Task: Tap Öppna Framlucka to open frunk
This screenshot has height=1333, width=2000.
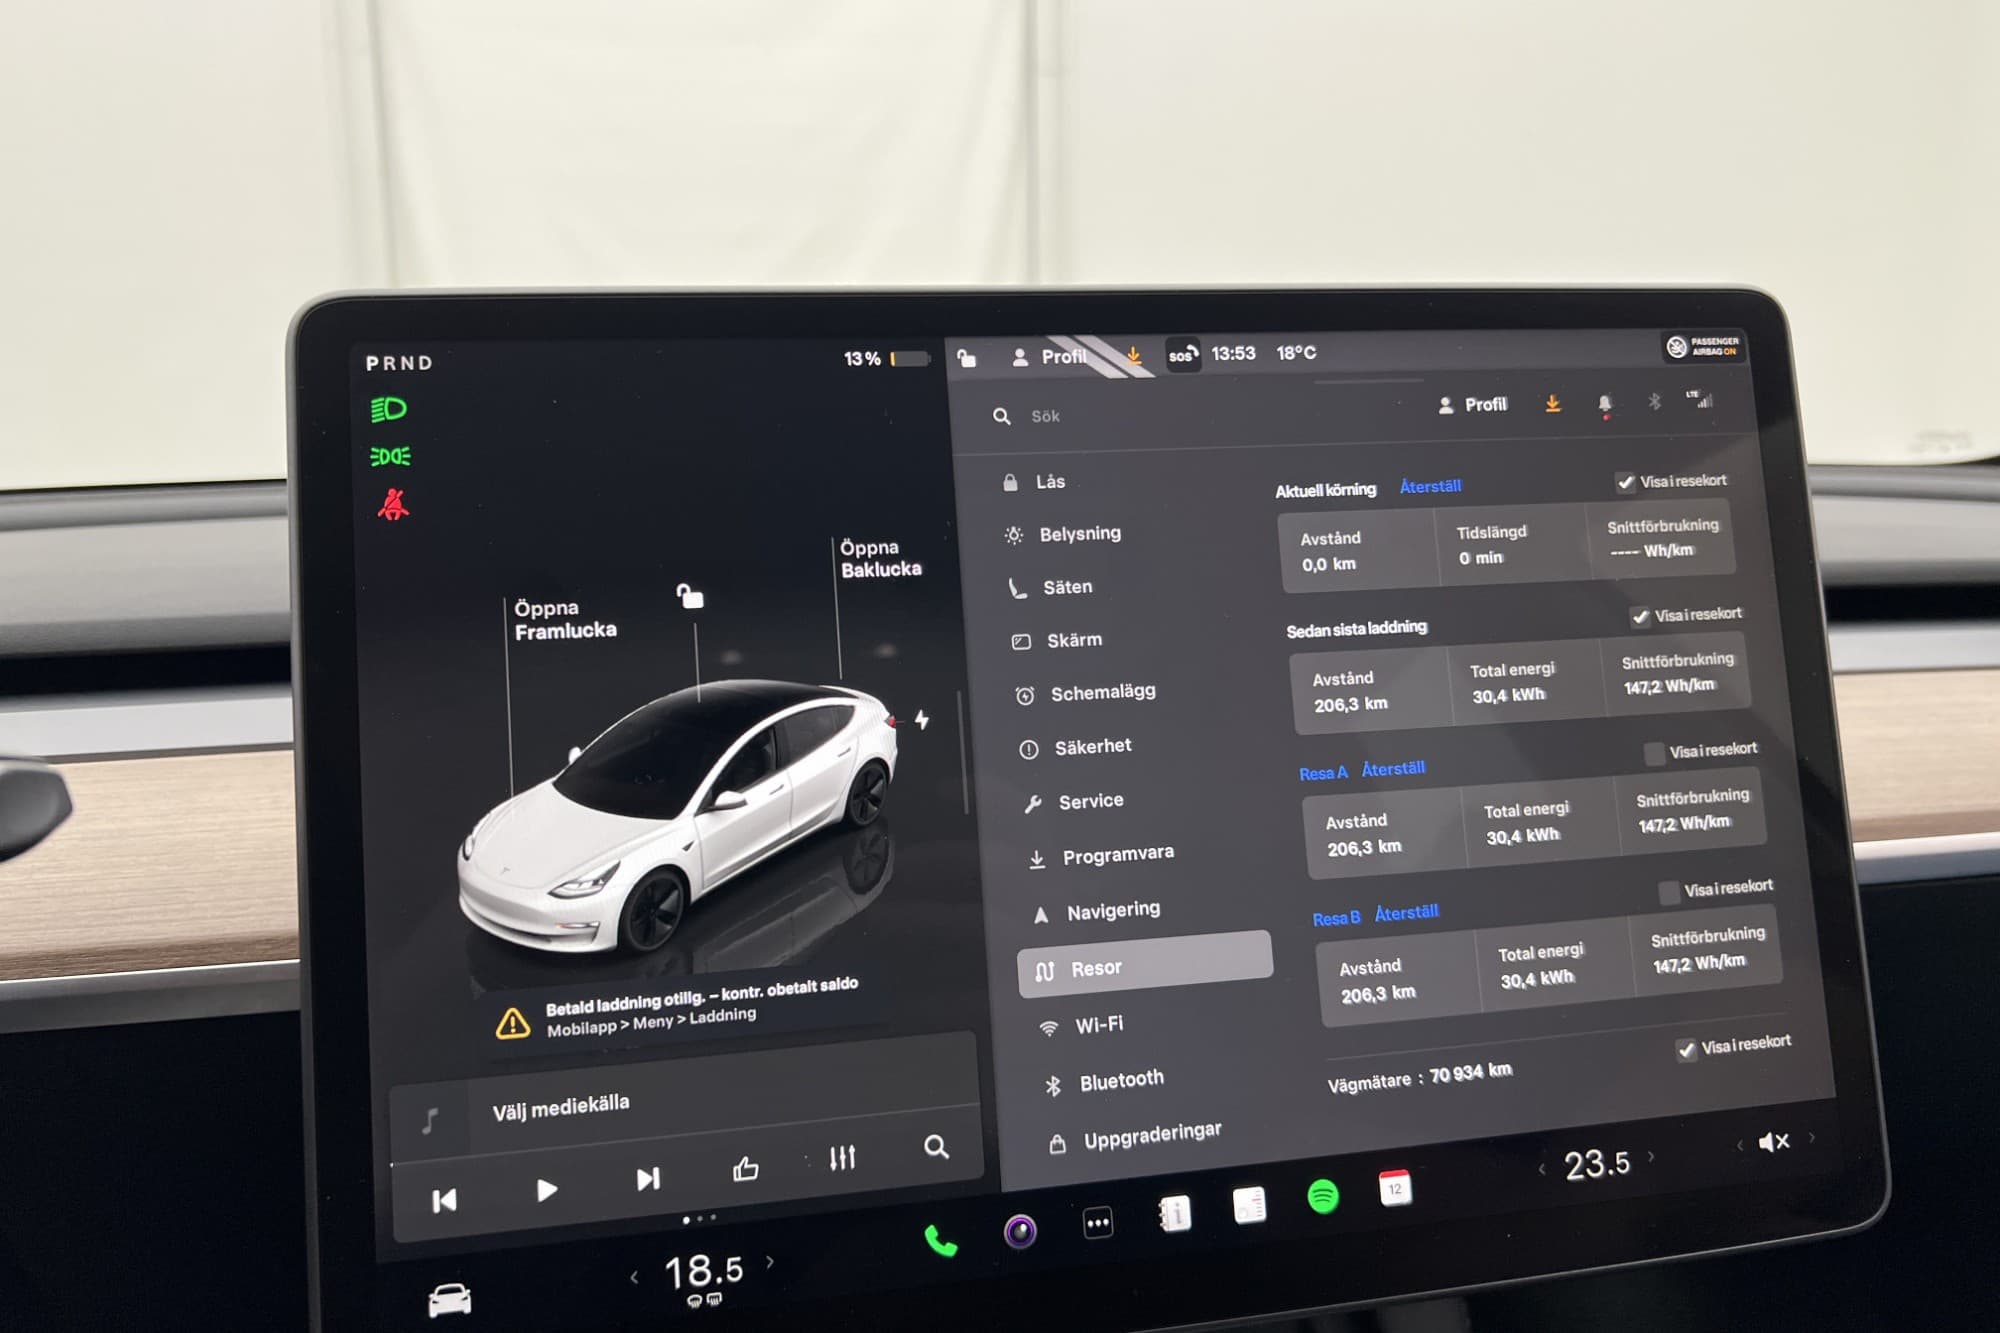Action: (565, 619)
